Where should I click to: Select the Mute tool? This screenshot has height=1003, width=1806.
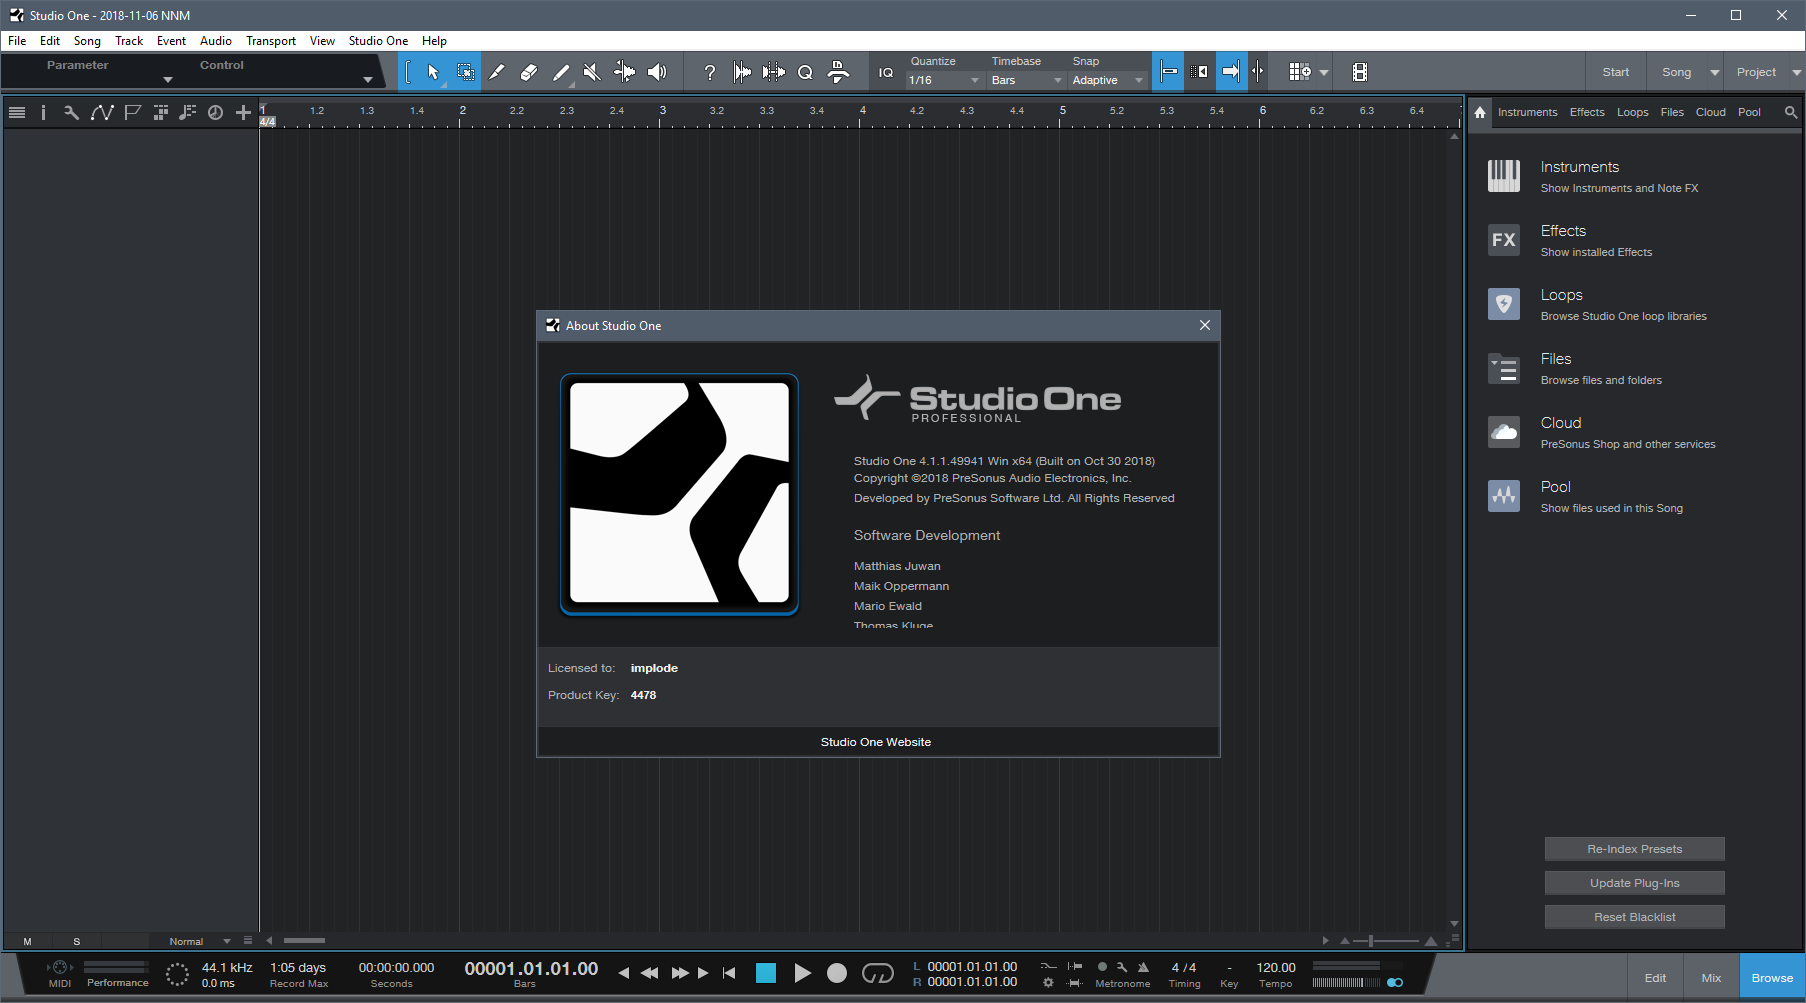(x=592, y=72)
